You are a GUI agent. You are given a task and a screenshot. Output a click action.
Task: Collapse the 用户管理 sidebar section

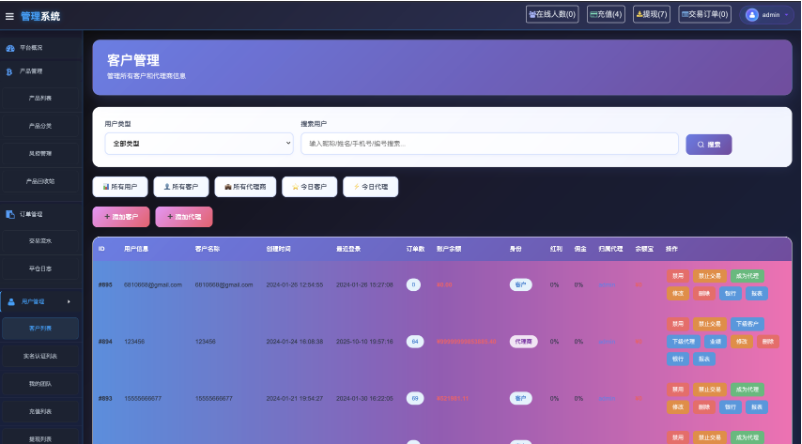click(40, 301)
